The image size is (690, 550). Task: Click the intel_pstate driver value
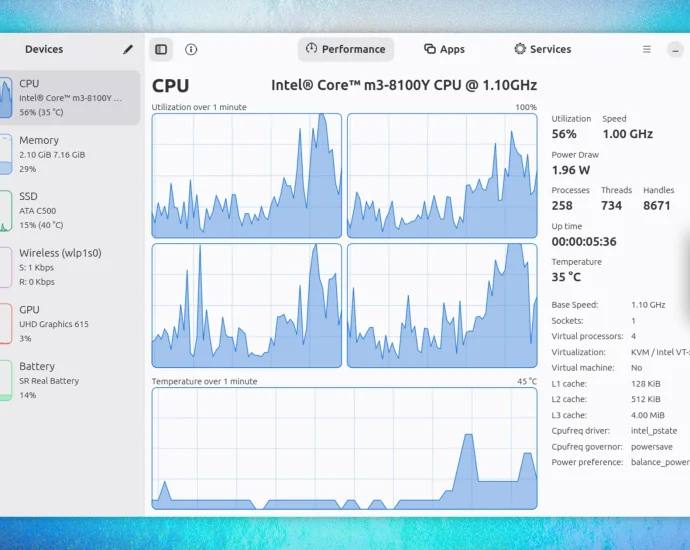654,431
